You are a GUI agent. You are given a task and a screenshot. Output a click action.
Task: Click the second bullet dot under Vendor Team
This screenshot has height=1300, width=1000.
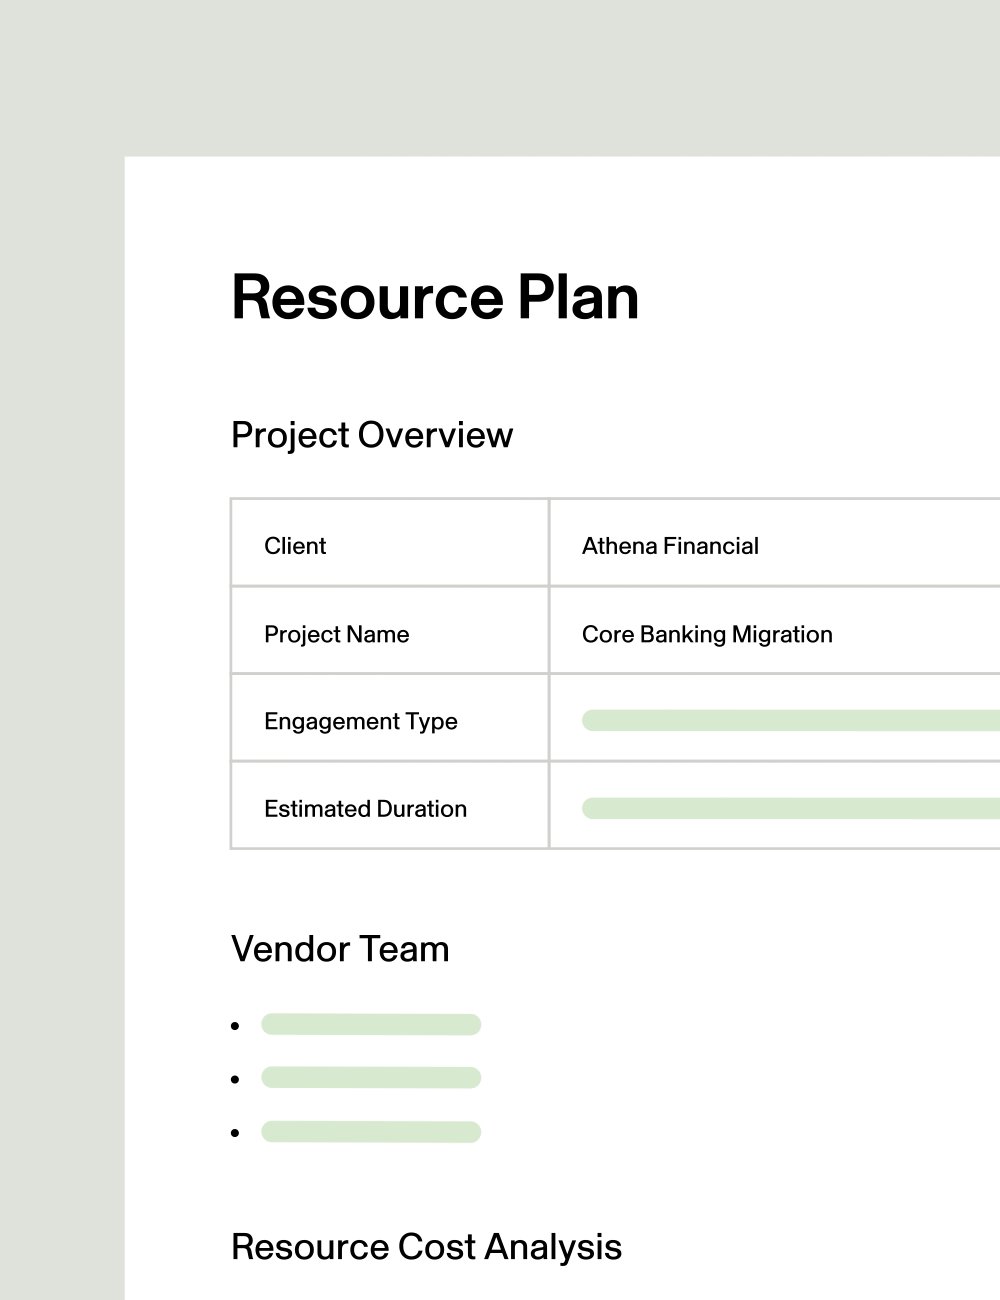235,1080
